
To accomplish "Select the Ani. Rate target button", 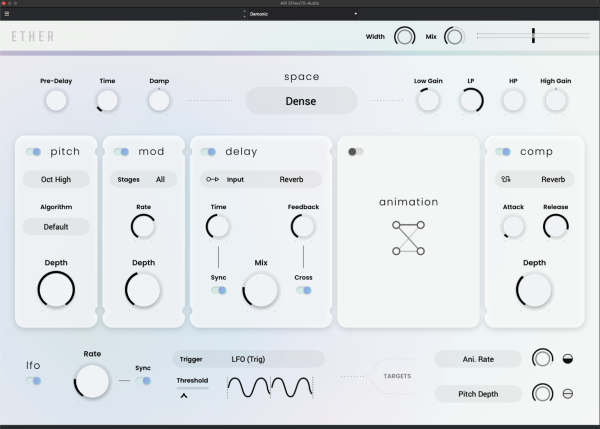I will click(478, 359).
